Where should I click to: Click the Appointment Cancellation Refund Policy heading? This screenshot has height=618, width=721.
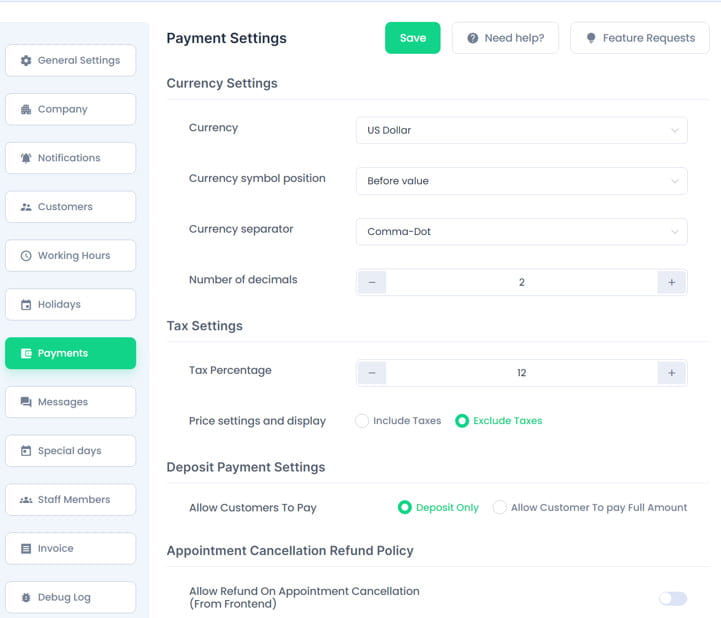click(290, 550)
